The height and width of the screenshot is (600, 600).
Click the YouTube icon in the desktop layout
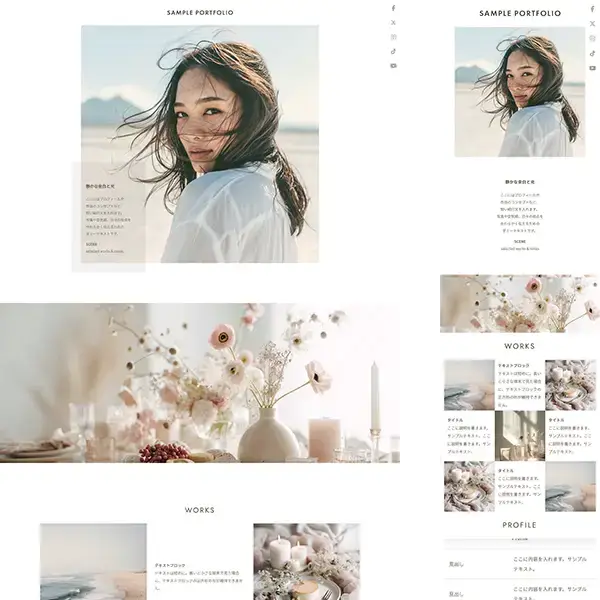pos(394,66)
